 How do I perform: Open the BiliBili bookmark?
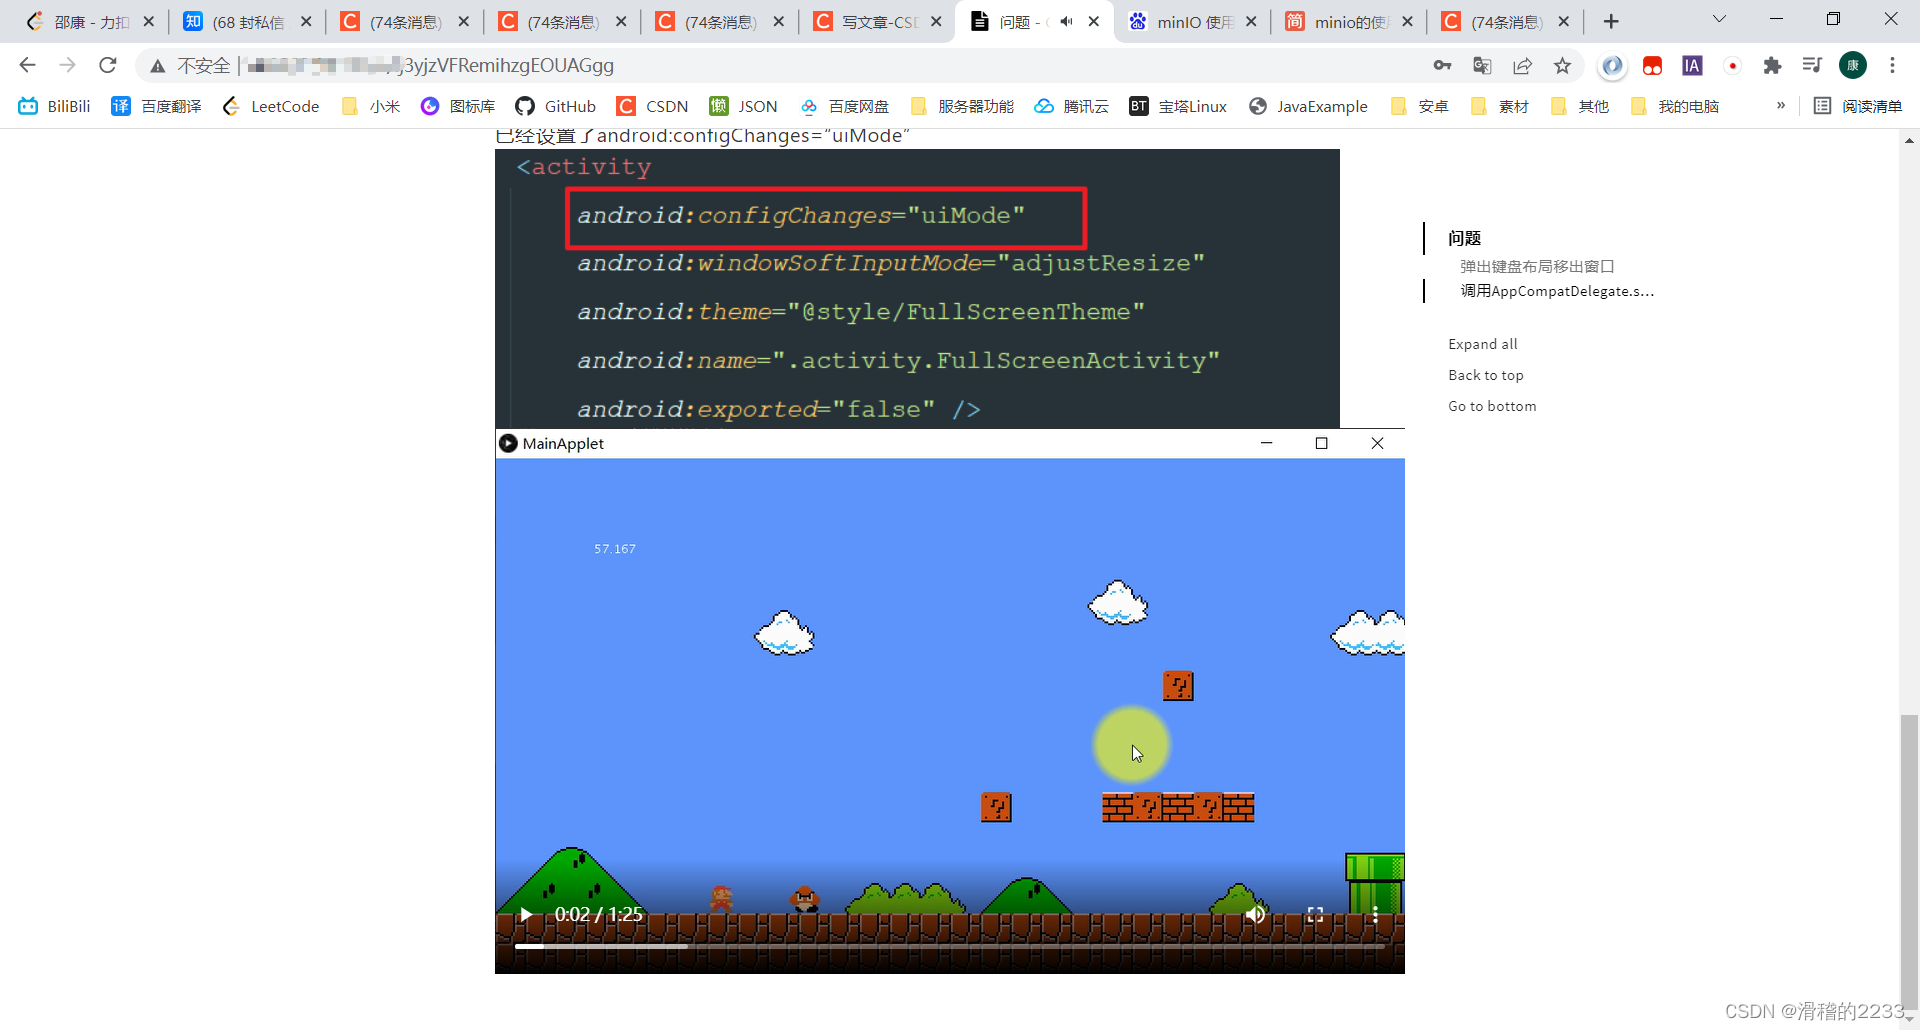pos(55,106)
